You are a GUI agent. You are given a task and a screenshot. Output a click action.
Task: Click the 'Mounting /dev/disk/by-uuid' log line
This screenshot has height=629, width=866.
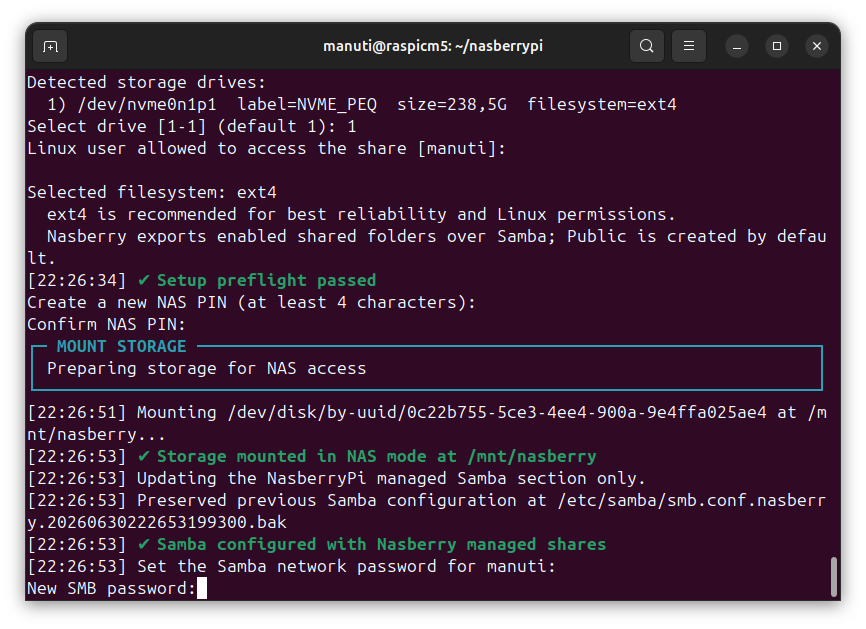(x=426, y=423)
